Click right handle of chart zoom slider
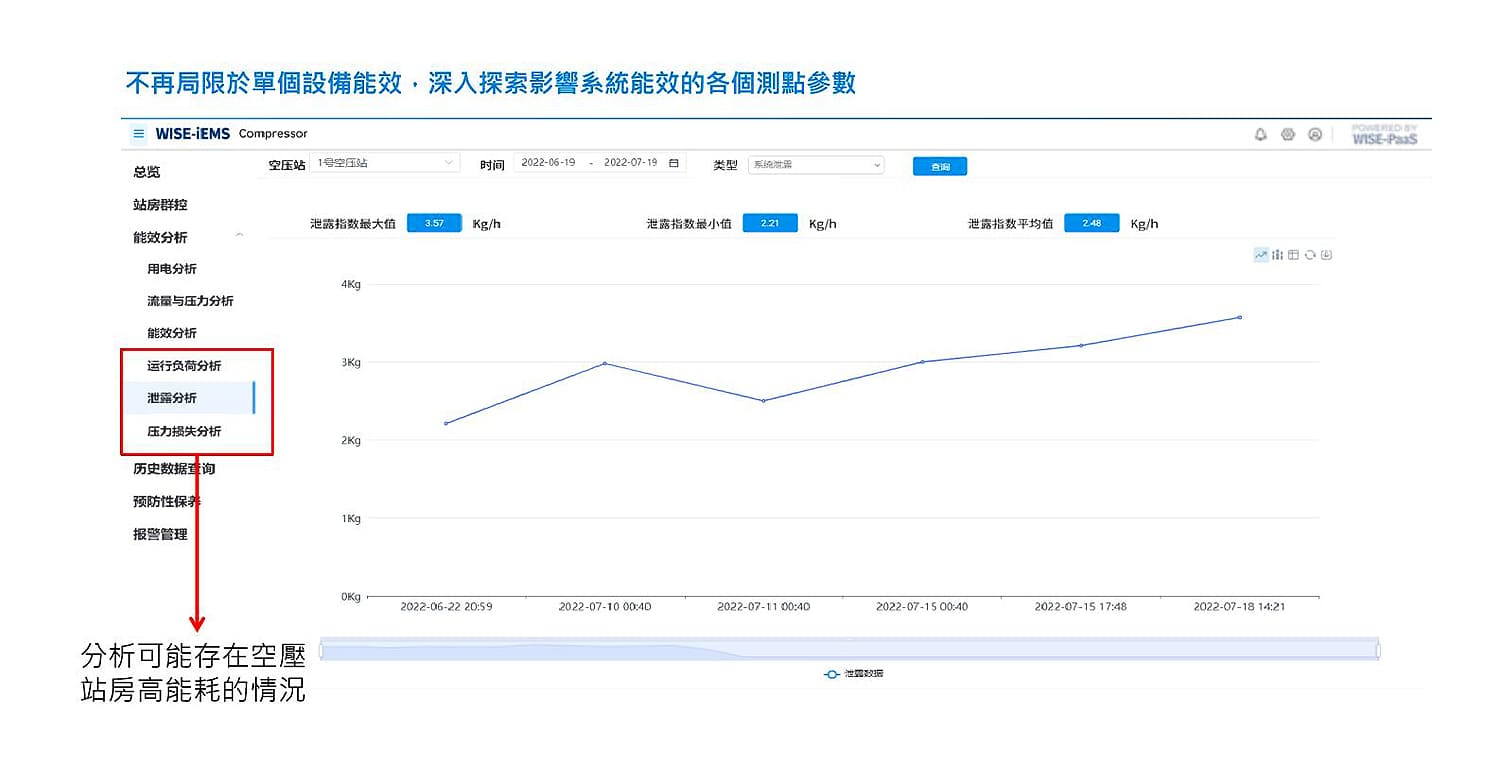1500x774 pixels. point(1378,651)
